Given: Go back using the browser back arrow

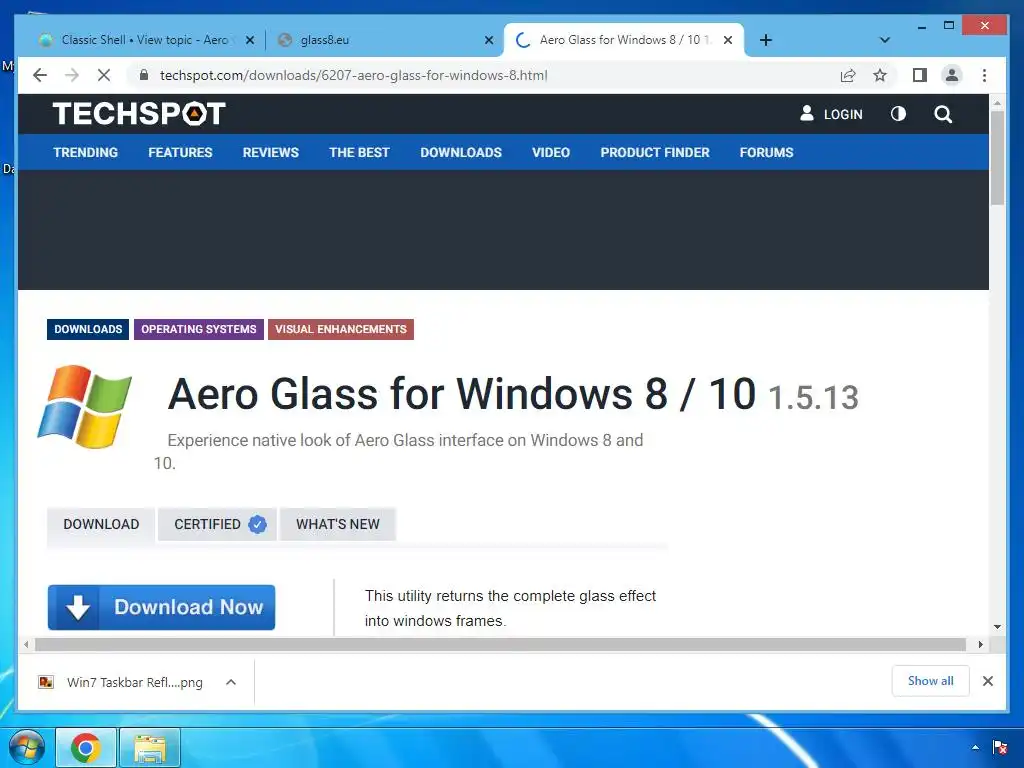Looking at the screenshot, I should coord(40,75).
